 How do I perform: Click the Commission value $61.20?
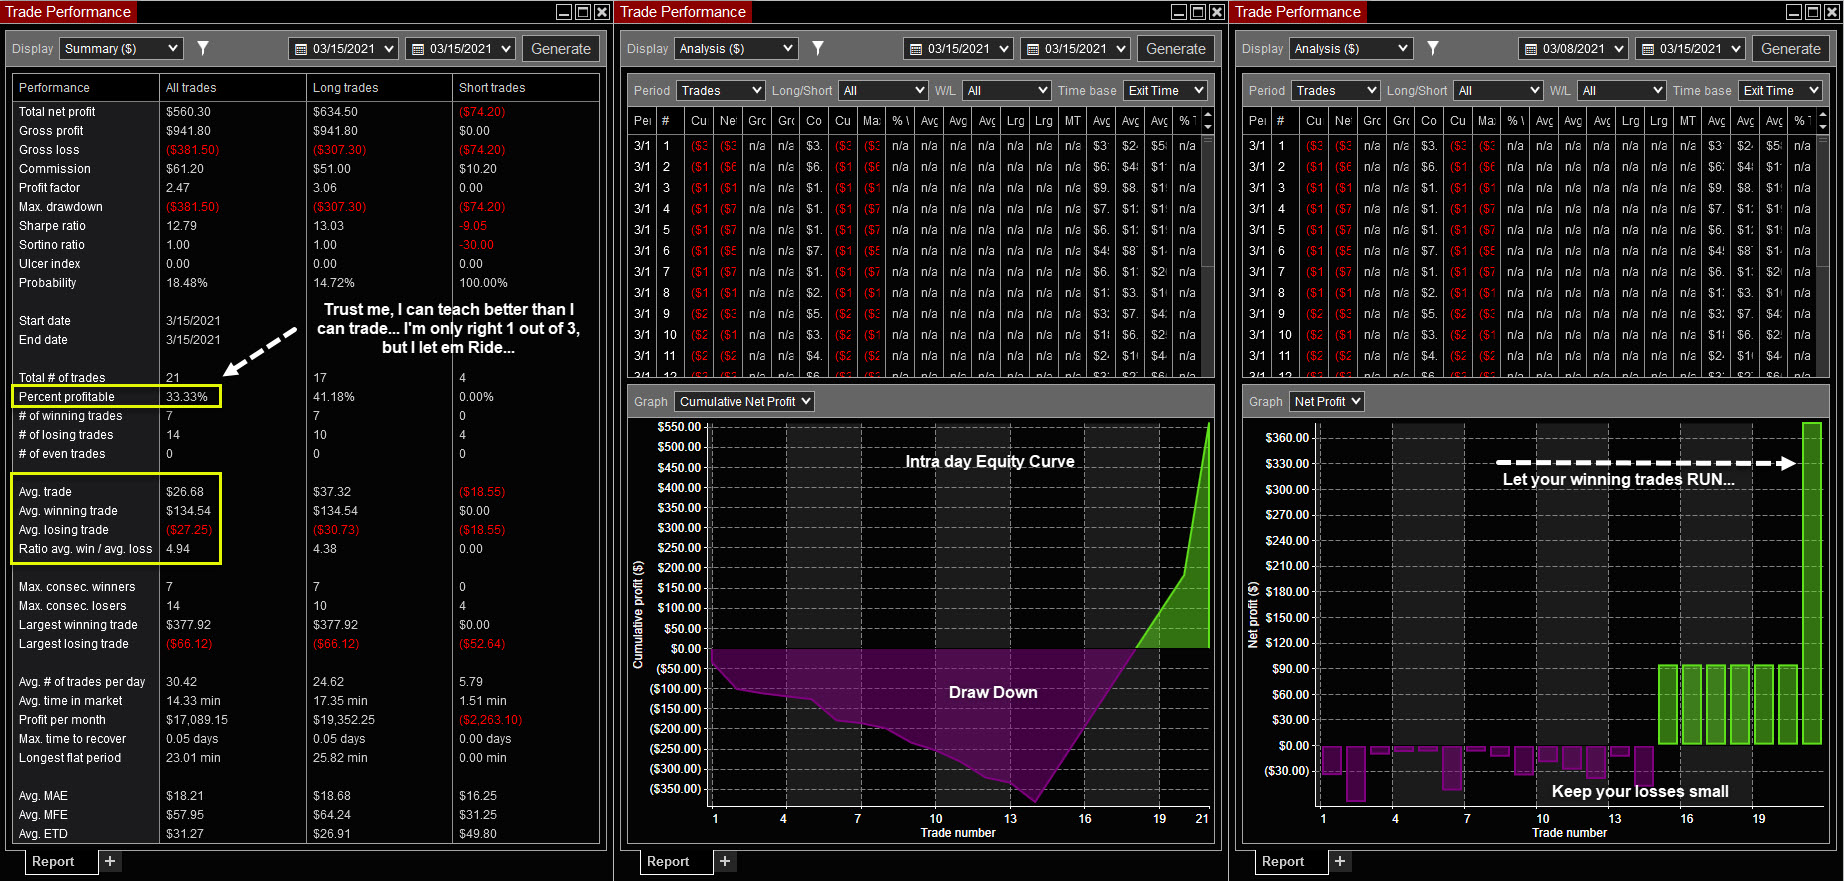pyautogui.click(x=185, y=169)
